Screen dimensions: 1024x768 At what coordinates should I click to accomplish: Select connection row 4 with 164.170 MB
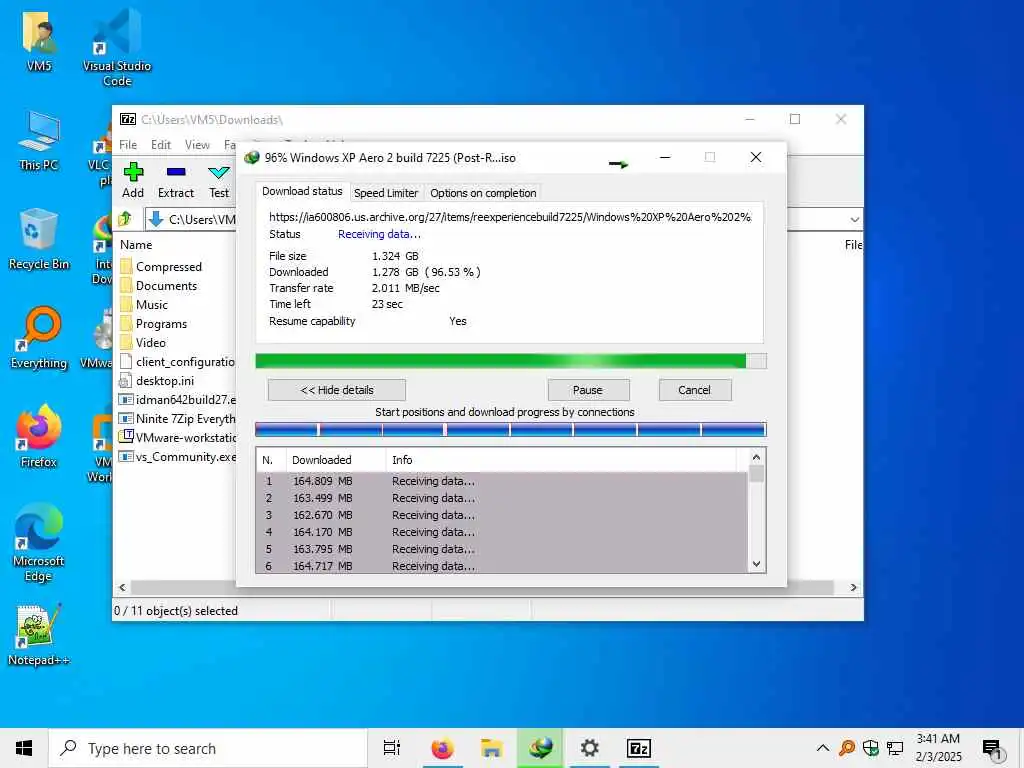click(x=502, y=532)
